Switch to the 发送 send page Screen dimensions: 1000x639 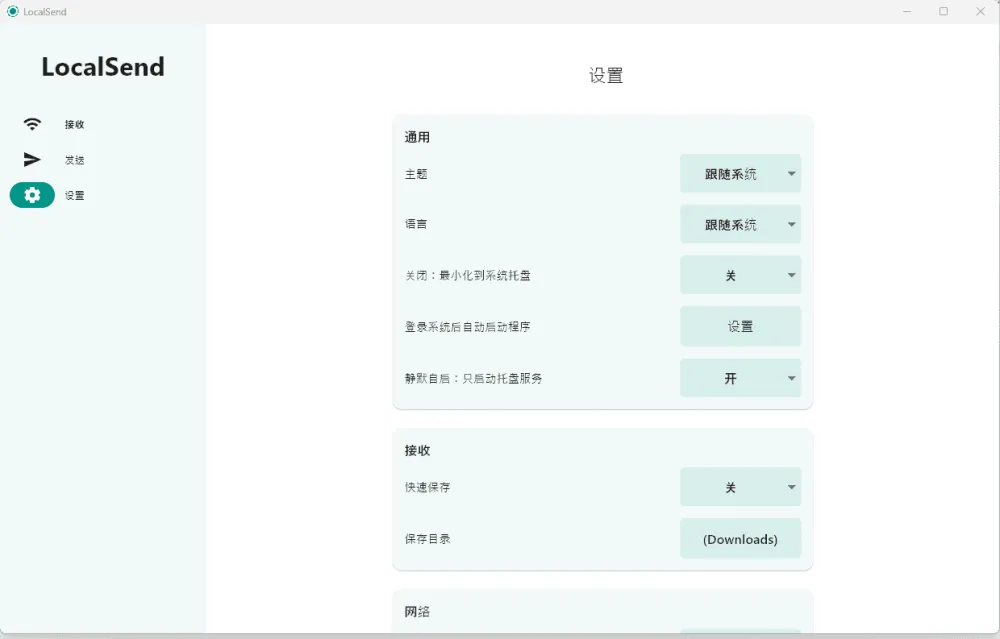[72, 159]
